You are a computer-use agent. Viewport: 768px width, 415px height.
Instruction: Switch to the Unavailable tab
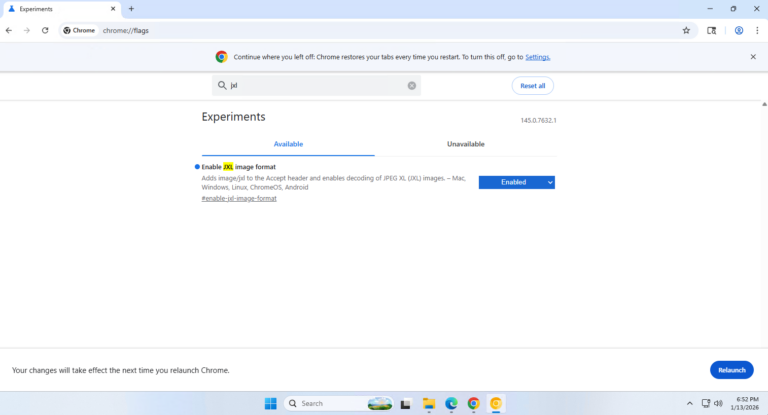point(465,144)
